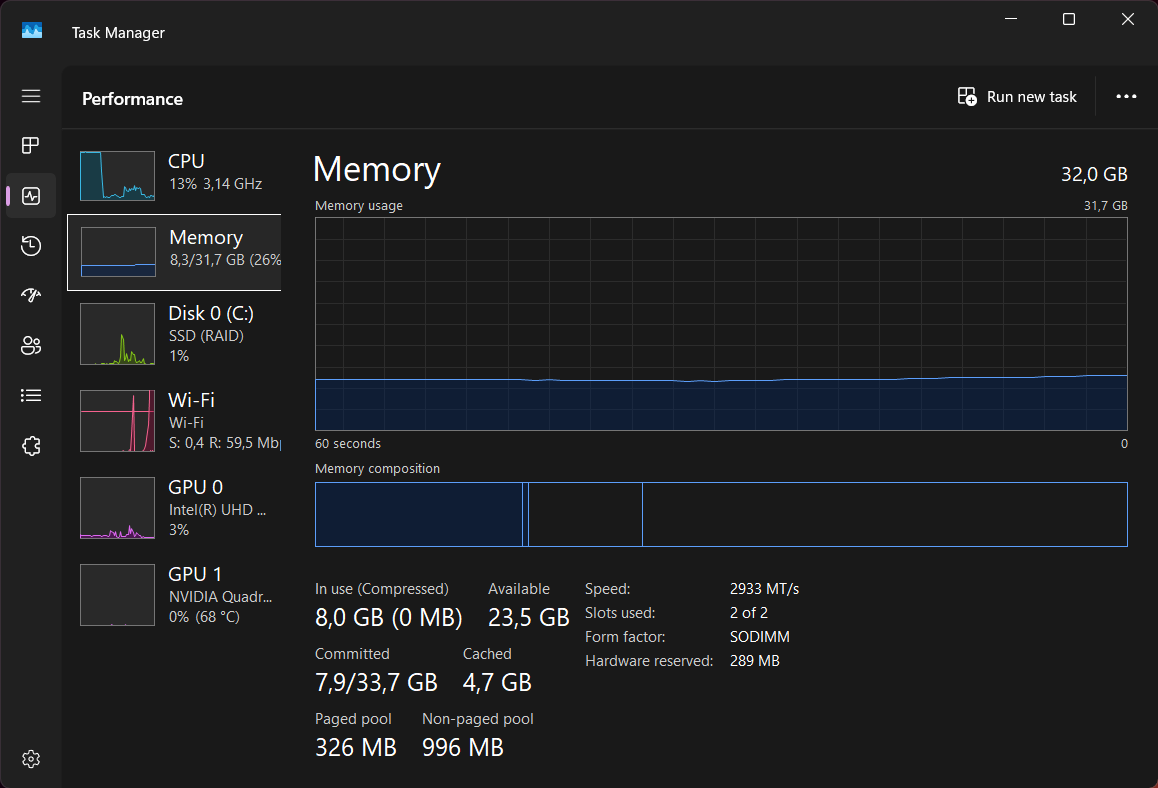Viewport: 1158px width, 788px height.
Task: Click the Speed value 2933 MT/s
Action: tap(764, 589)
